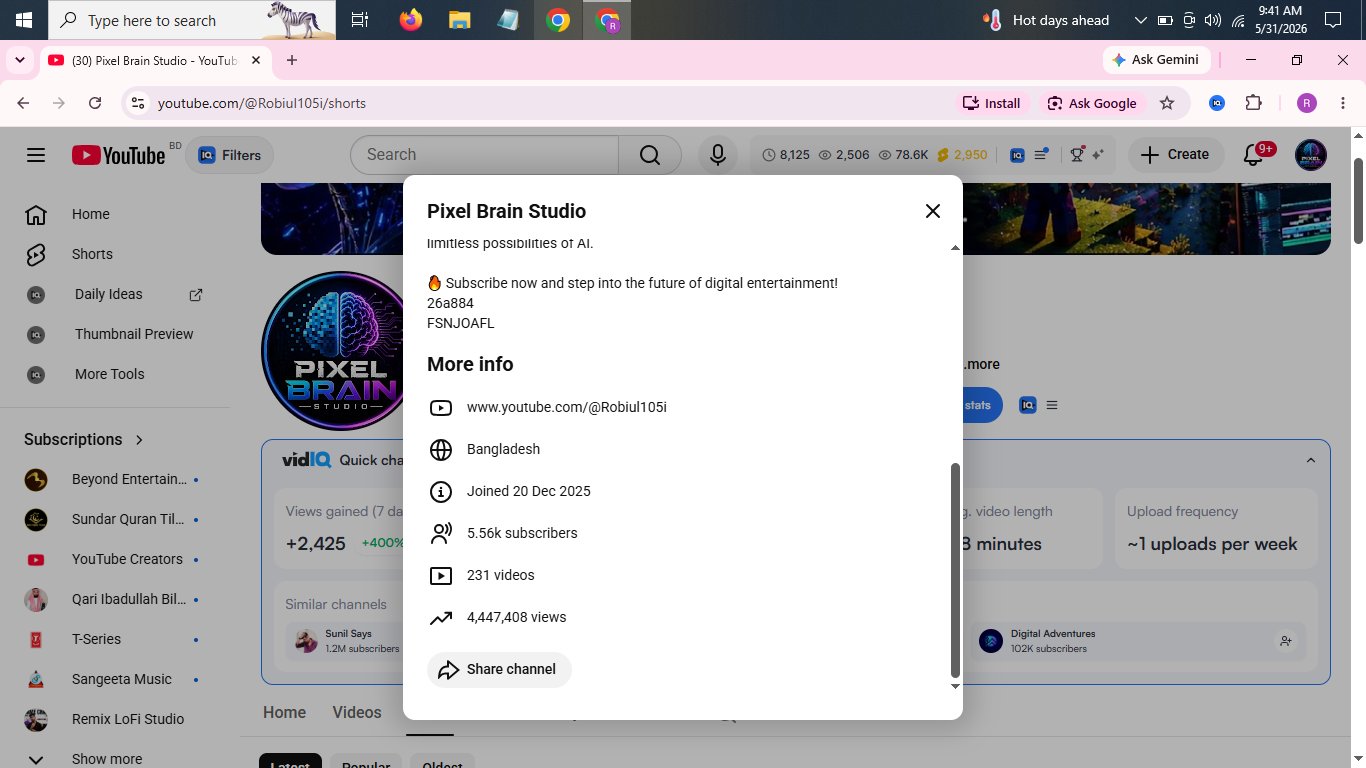The width and height of the screenshot is (1366, 768).
Task: Click the YouTube logo
Action: tap(119, 155)
